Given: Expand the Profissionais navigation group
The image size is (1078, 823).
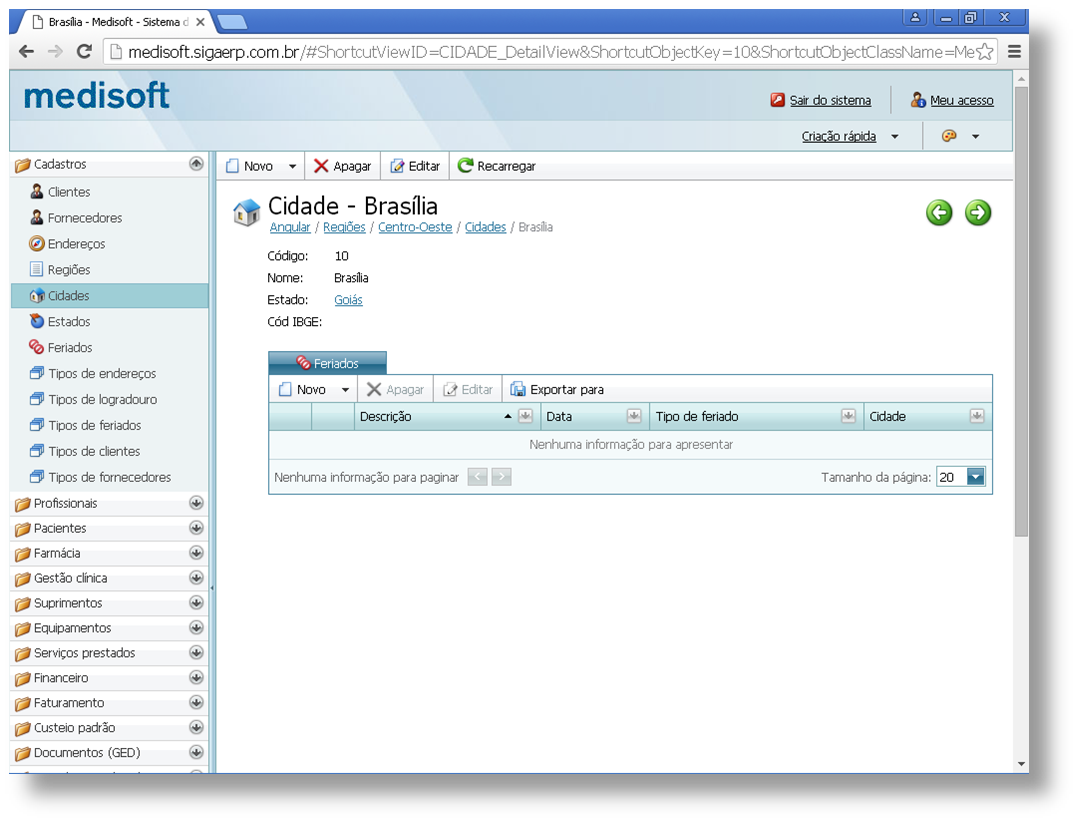Looking at the screenshot, I should coord(196,503).
